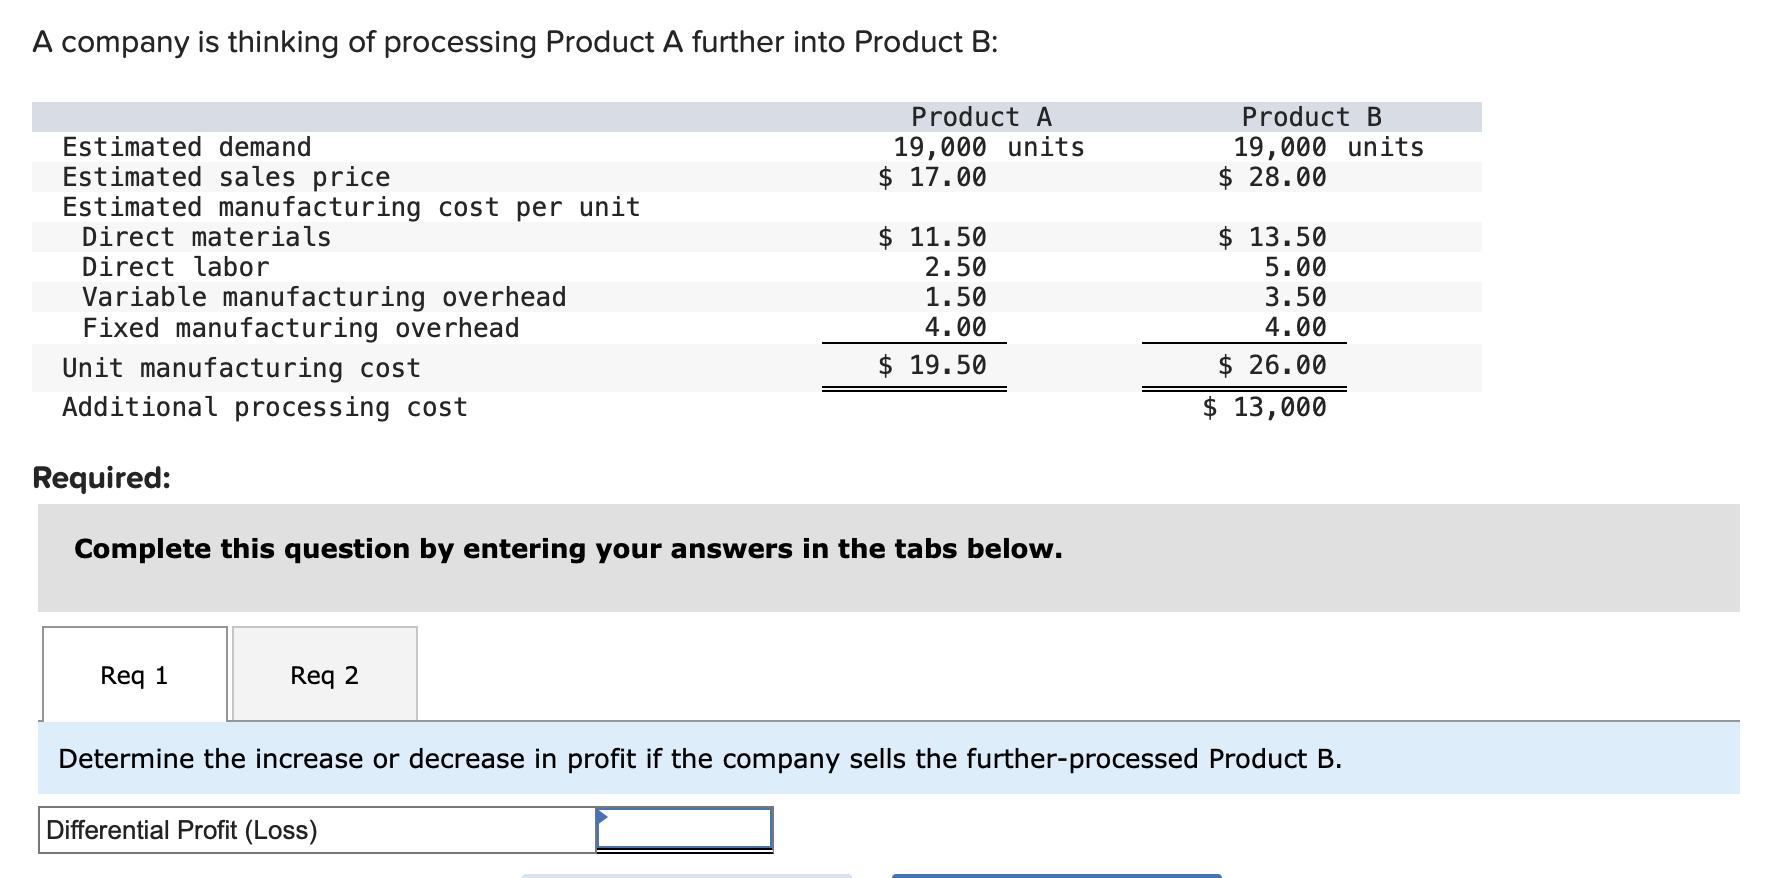Viewport: 1766px width, 878px height.
Task: Click Product B unit manufacturing cost $ 26.00
Action: [1272, 365]
